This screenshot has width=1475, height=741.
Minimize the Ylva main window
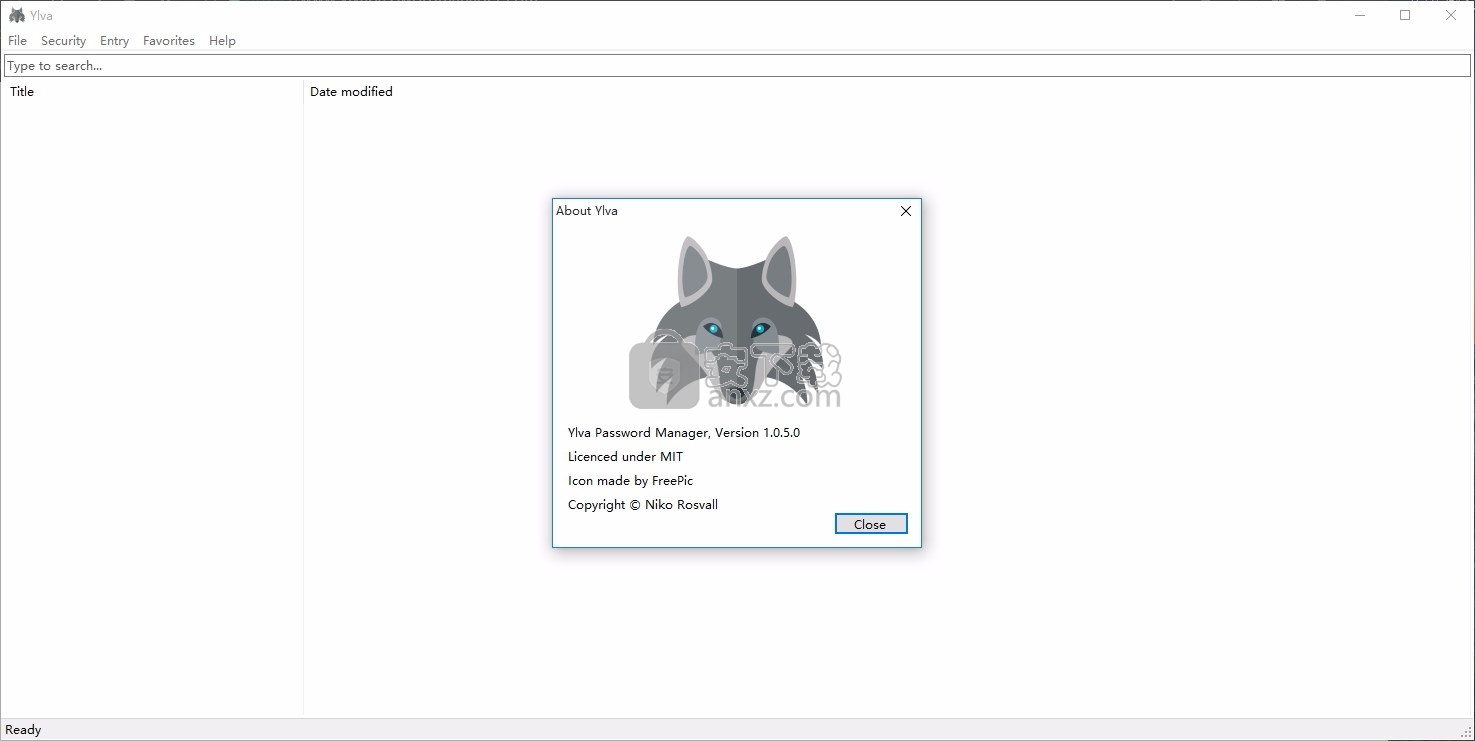(1360, 15)
